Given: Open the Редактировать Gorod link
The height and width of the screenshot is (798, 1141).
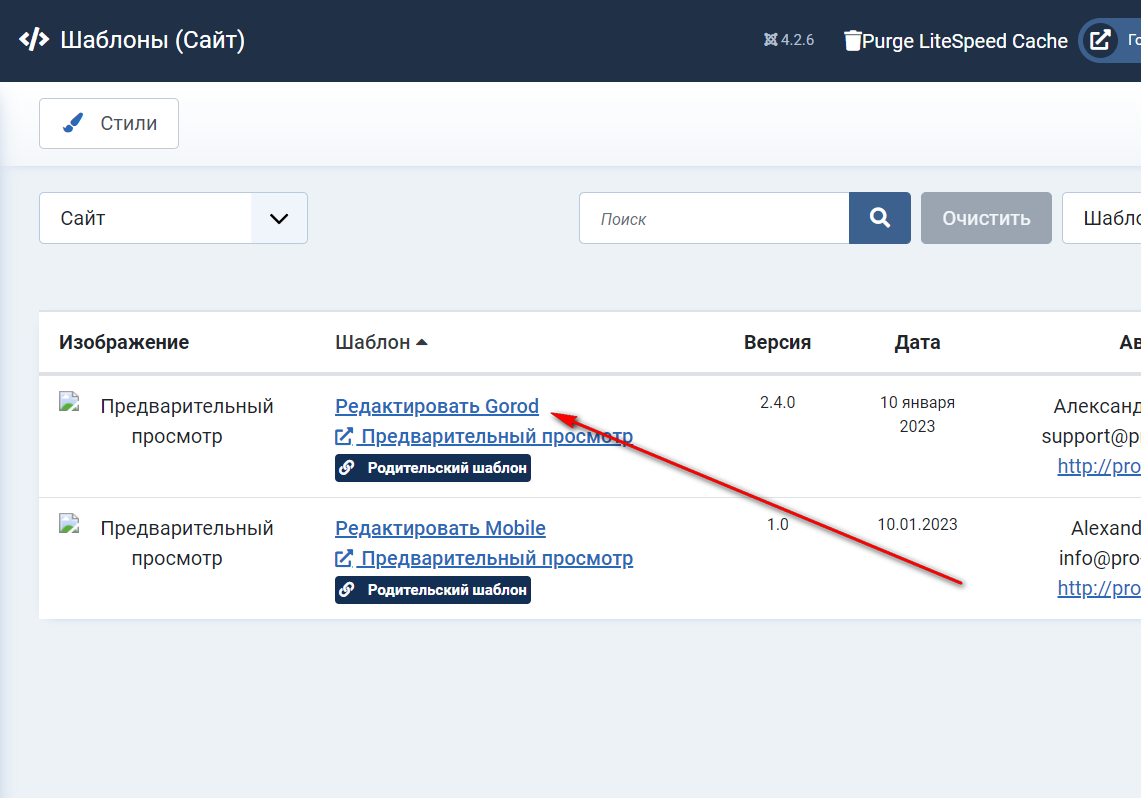Looking at the screenshot, I should click(x=437, y=406).
